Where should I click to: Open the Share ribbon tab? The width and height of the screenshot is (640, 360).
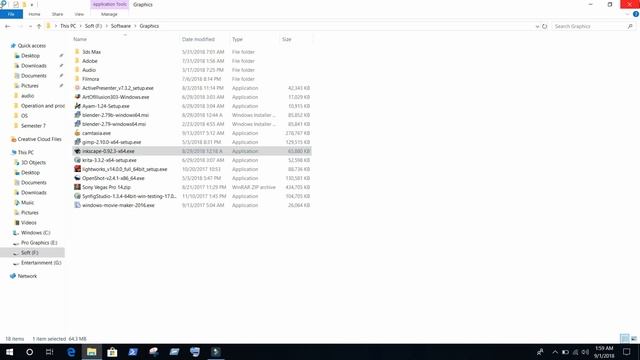point(58,14)
